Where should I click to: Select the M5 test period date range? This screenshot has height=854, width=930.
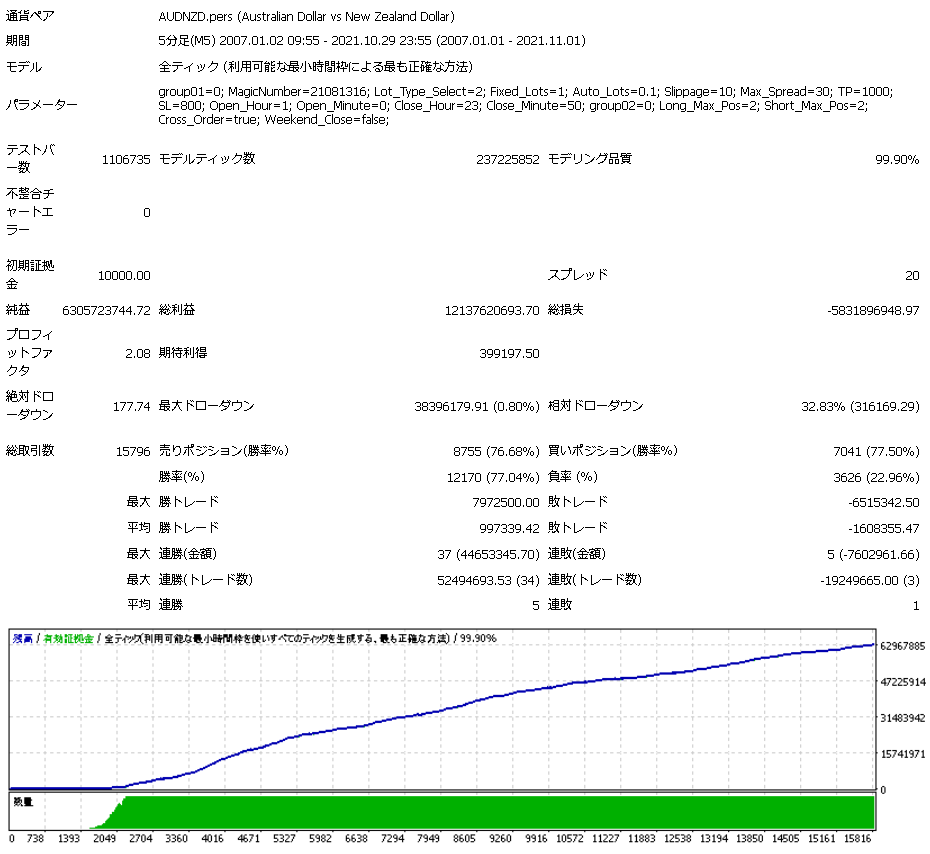point(372,41)
